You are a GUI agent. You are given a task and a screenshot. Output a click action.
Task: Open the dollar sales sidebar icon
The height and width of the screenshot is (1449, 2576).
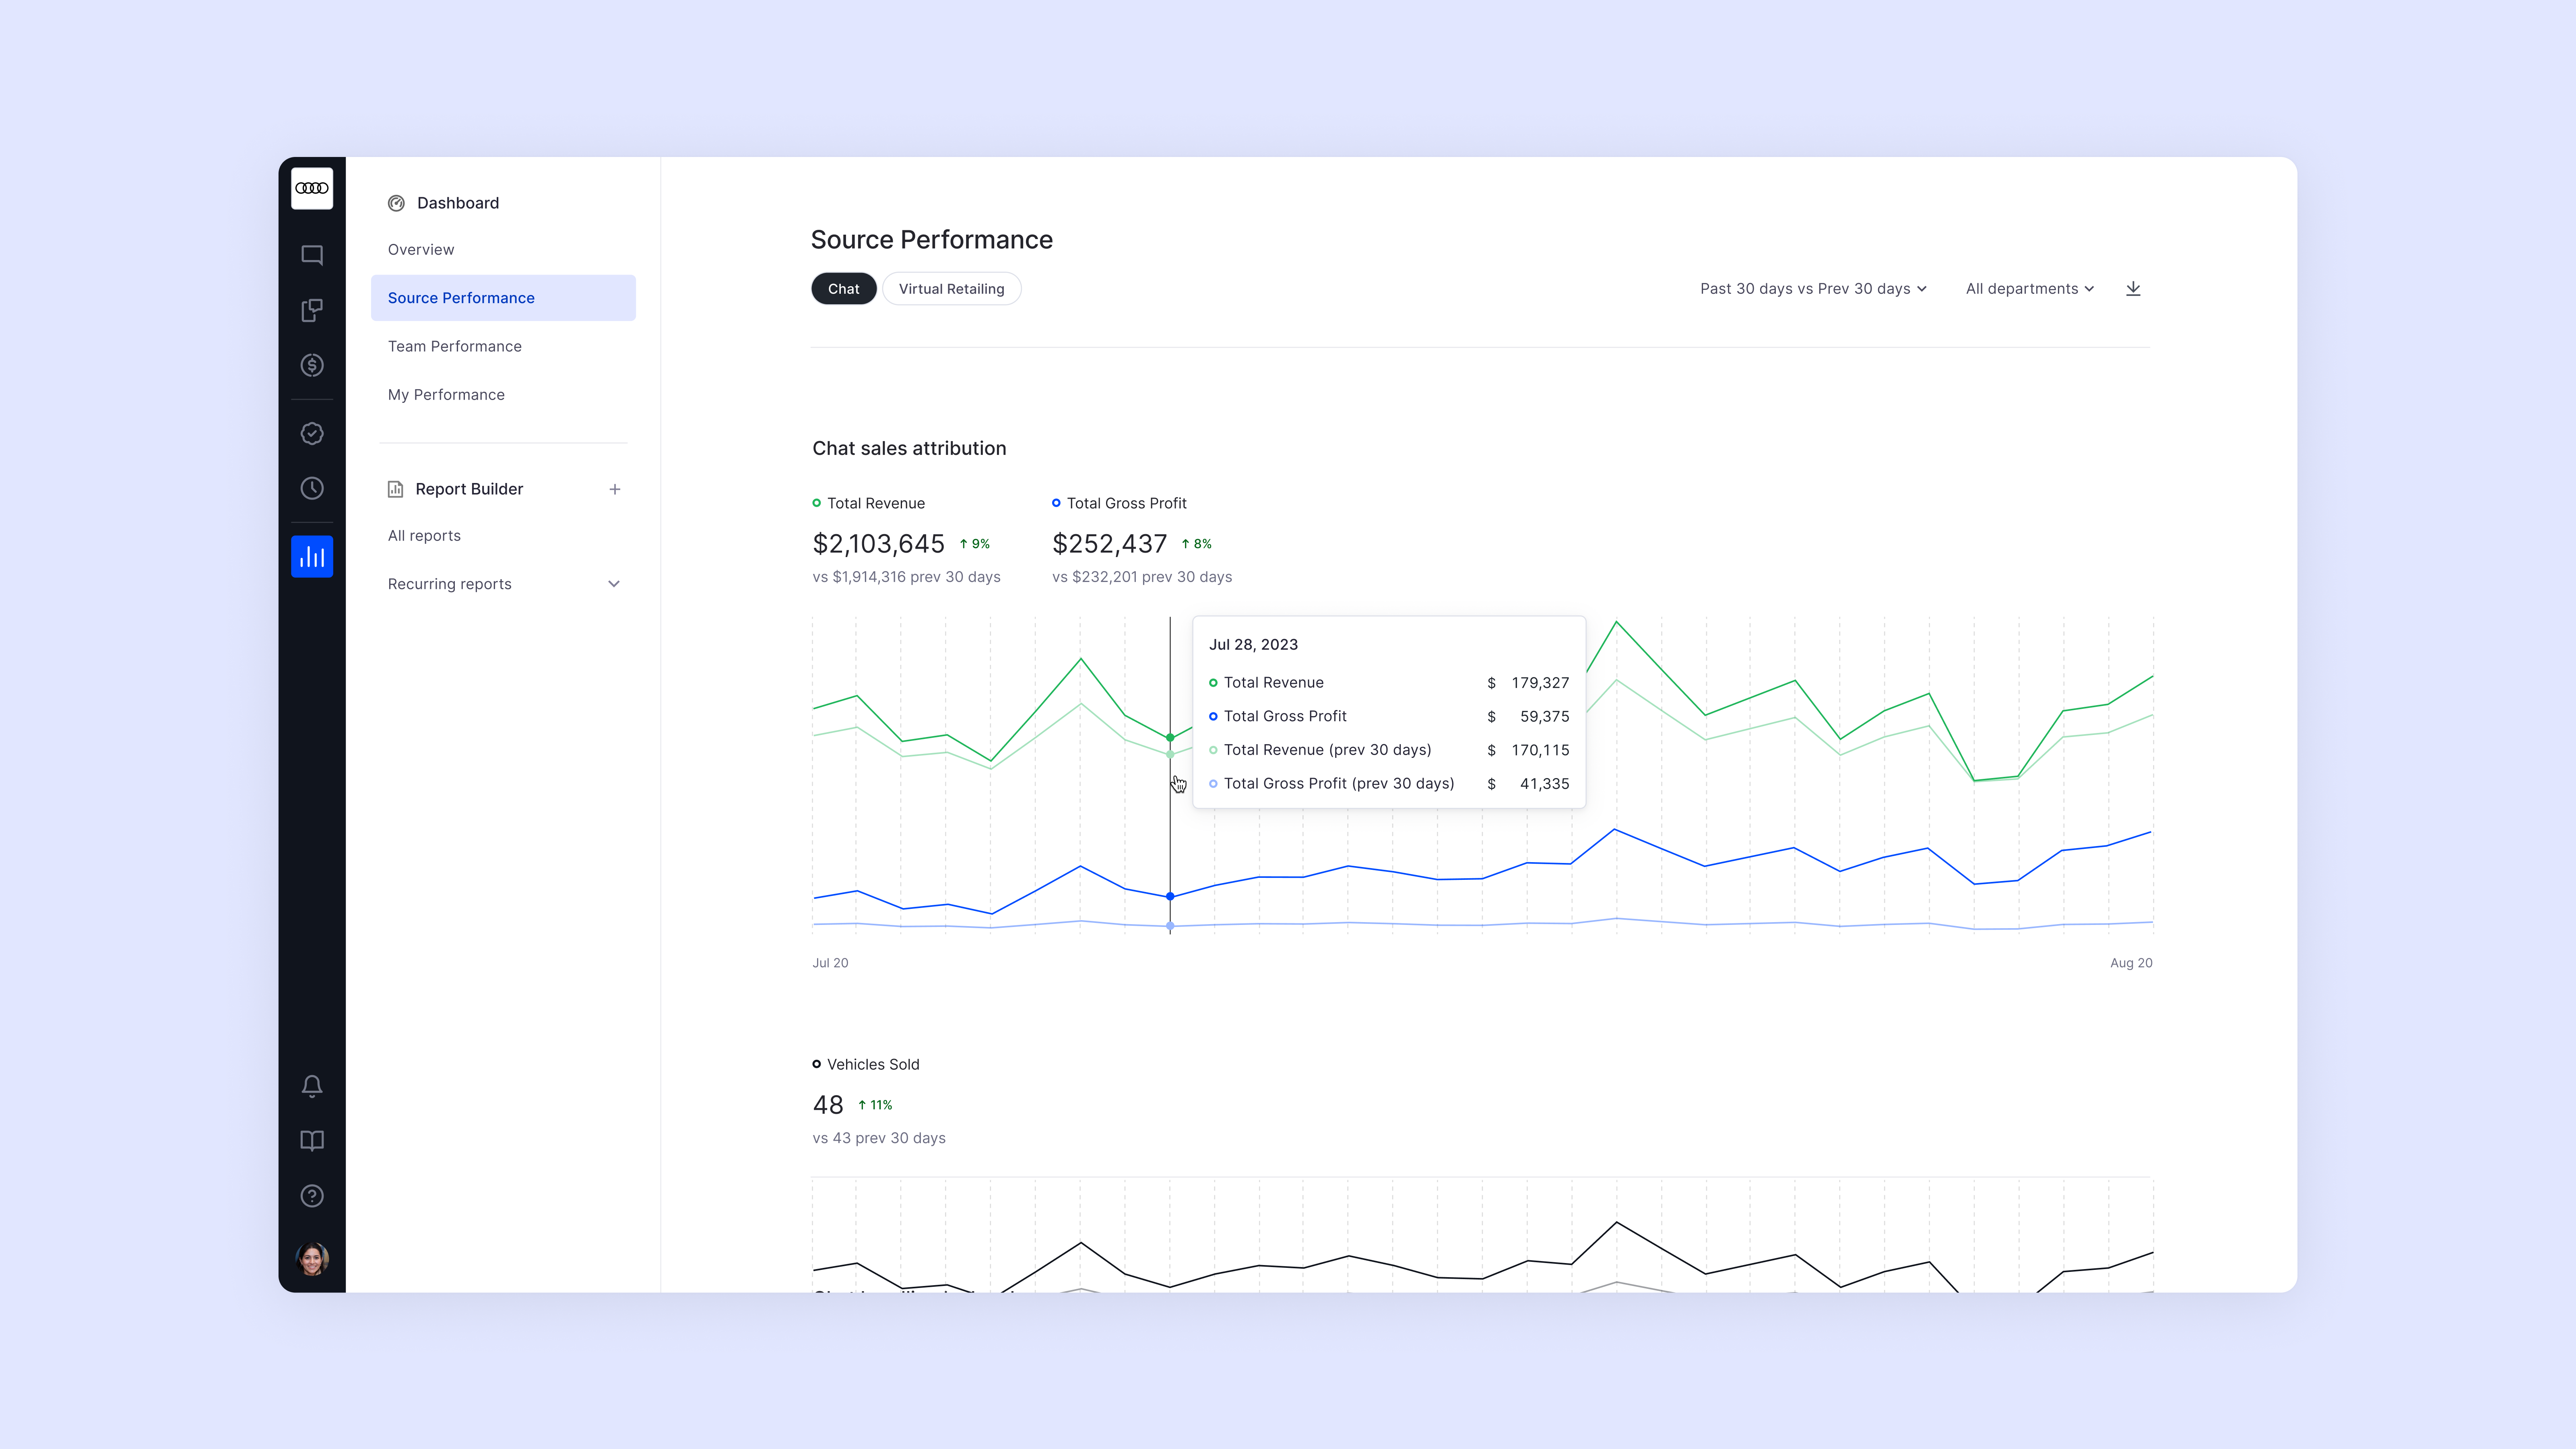312,365
